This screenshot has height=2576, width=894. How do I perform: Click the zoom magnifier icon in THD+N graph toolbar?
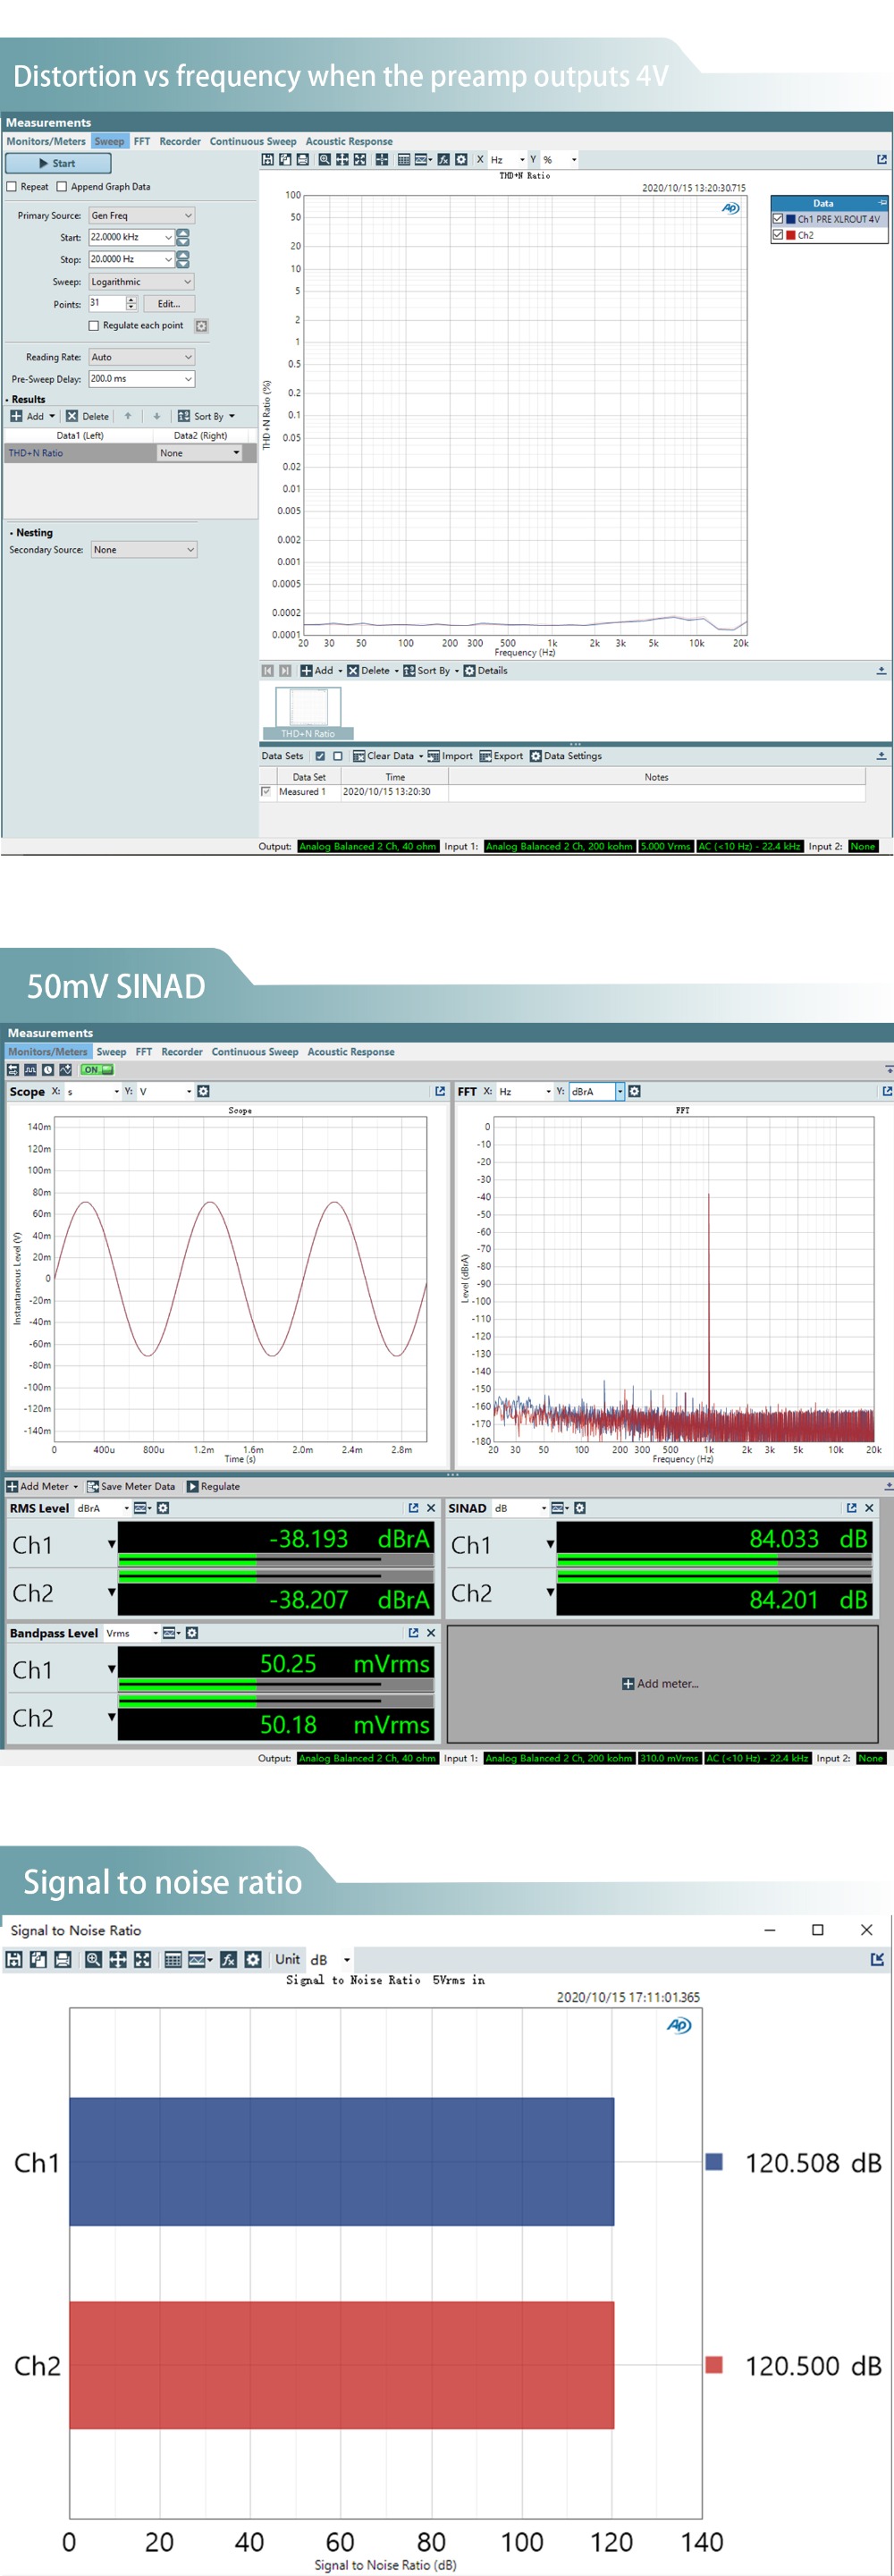pos(324,160)
